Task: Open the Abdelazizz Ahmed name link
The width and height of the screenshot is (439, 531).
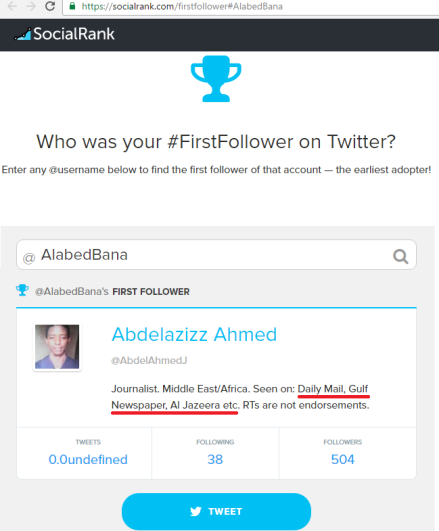Action: tap(194, 335)
